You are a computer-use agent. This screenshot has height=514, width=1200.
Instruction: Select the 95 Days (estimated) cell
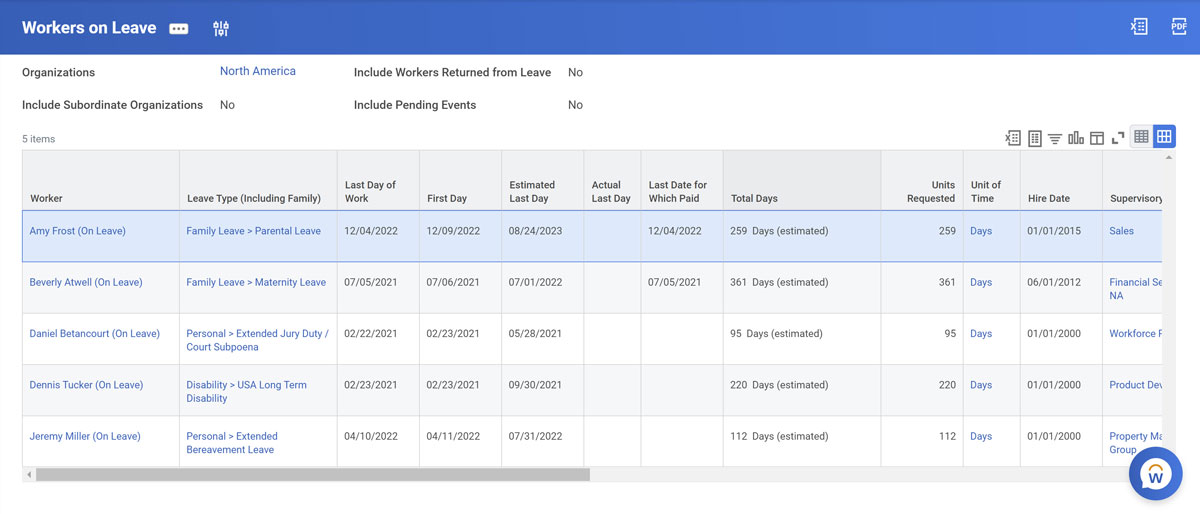pyautogui.click(x=802, y=339)
